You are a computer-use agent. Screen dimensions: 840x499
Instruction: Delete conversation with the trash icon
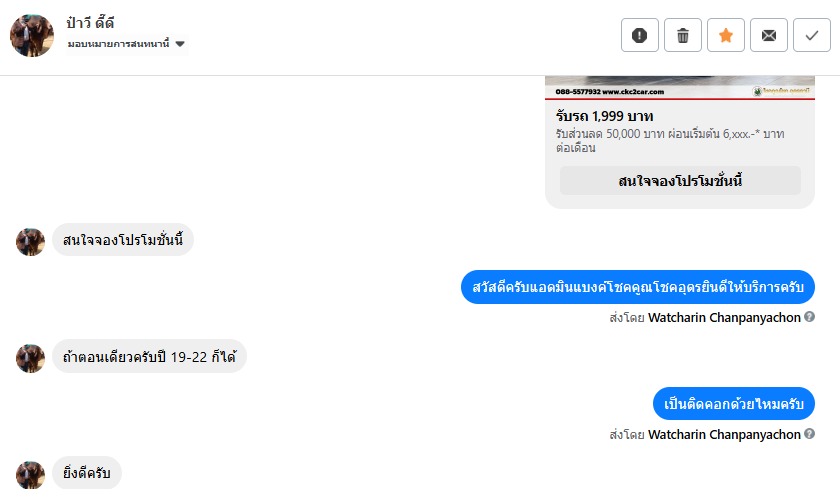tap(683, 35)
